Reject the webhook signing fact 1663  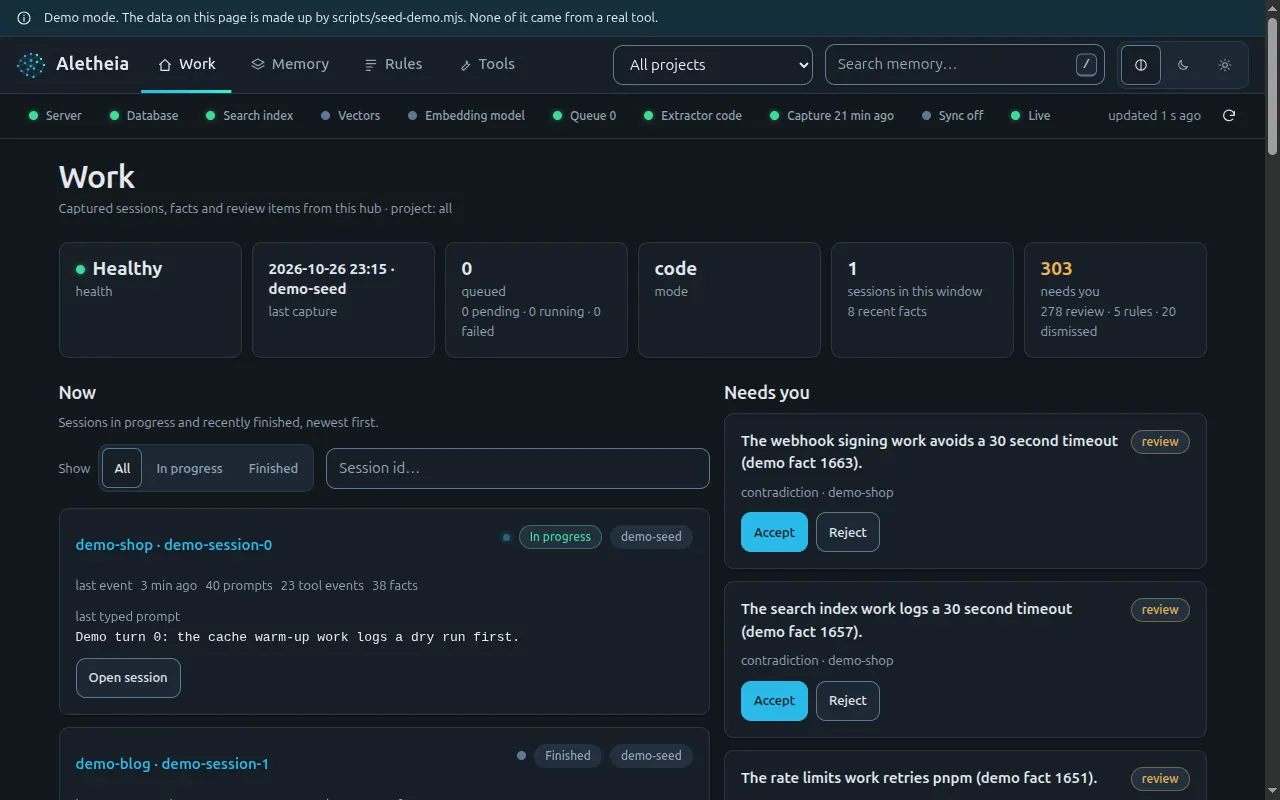pos(848,532)
